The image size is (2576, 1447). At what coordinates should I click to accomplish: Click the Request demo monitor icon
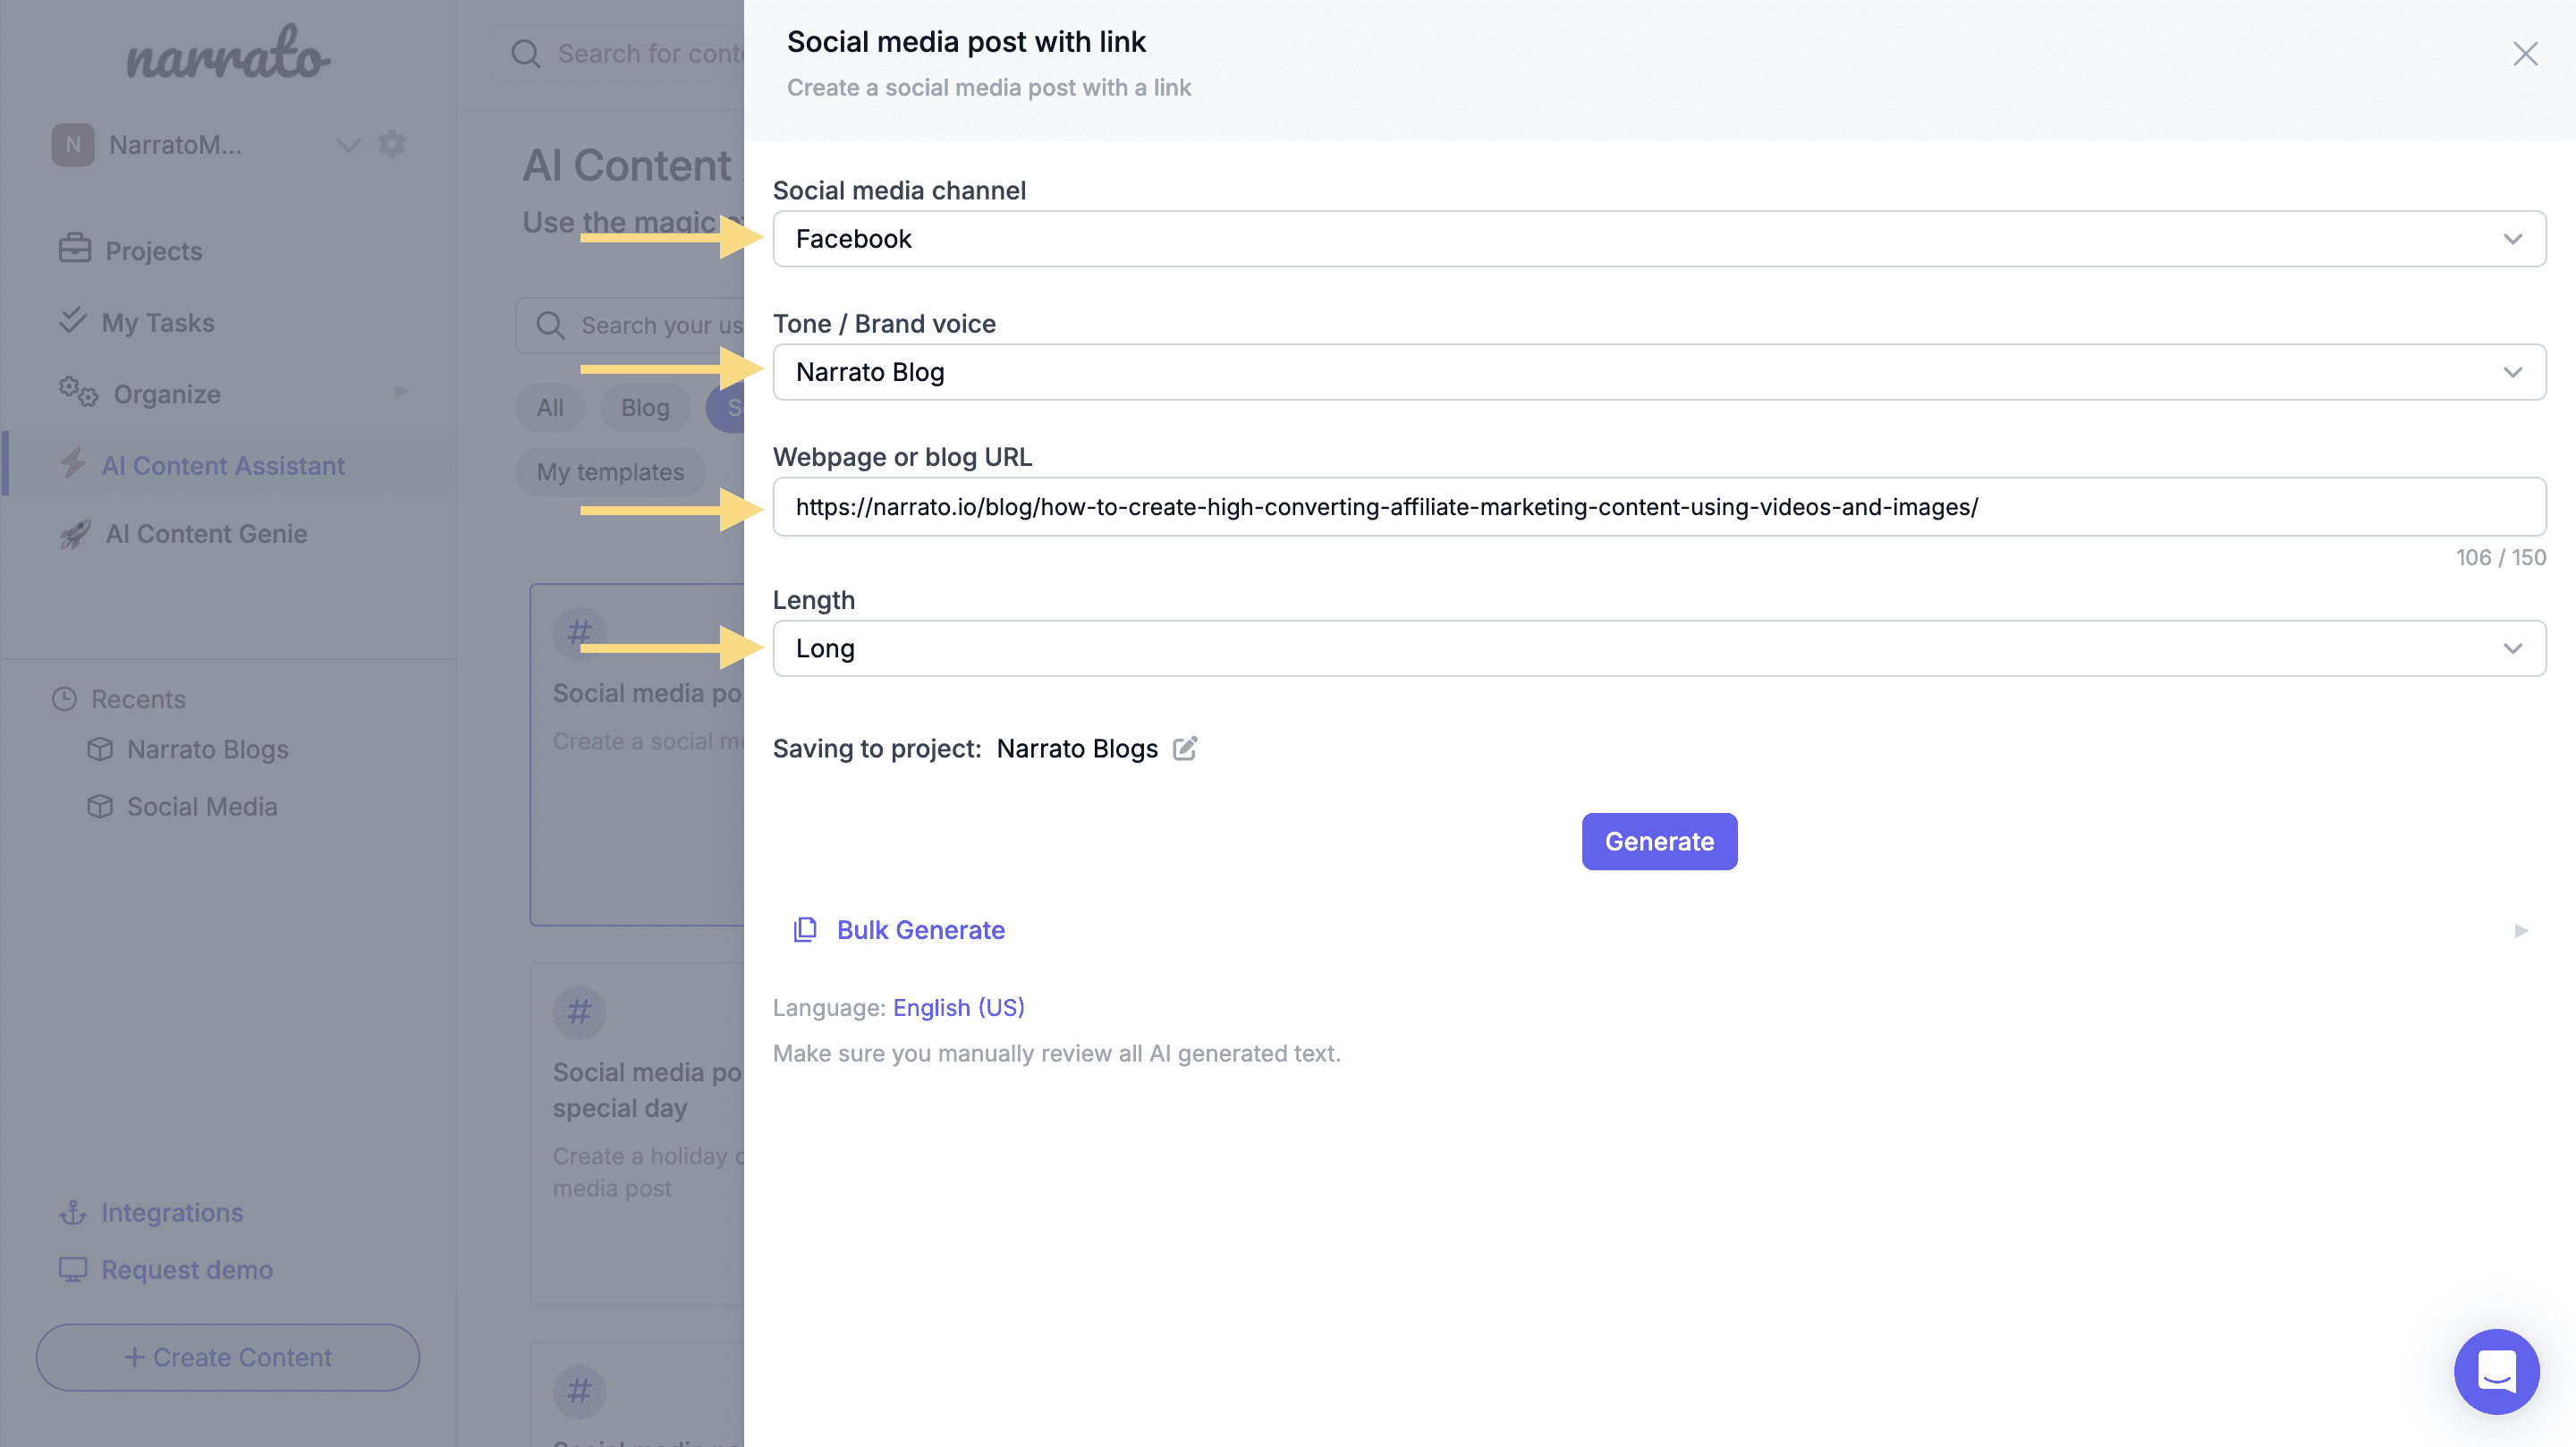[73, 1270]
